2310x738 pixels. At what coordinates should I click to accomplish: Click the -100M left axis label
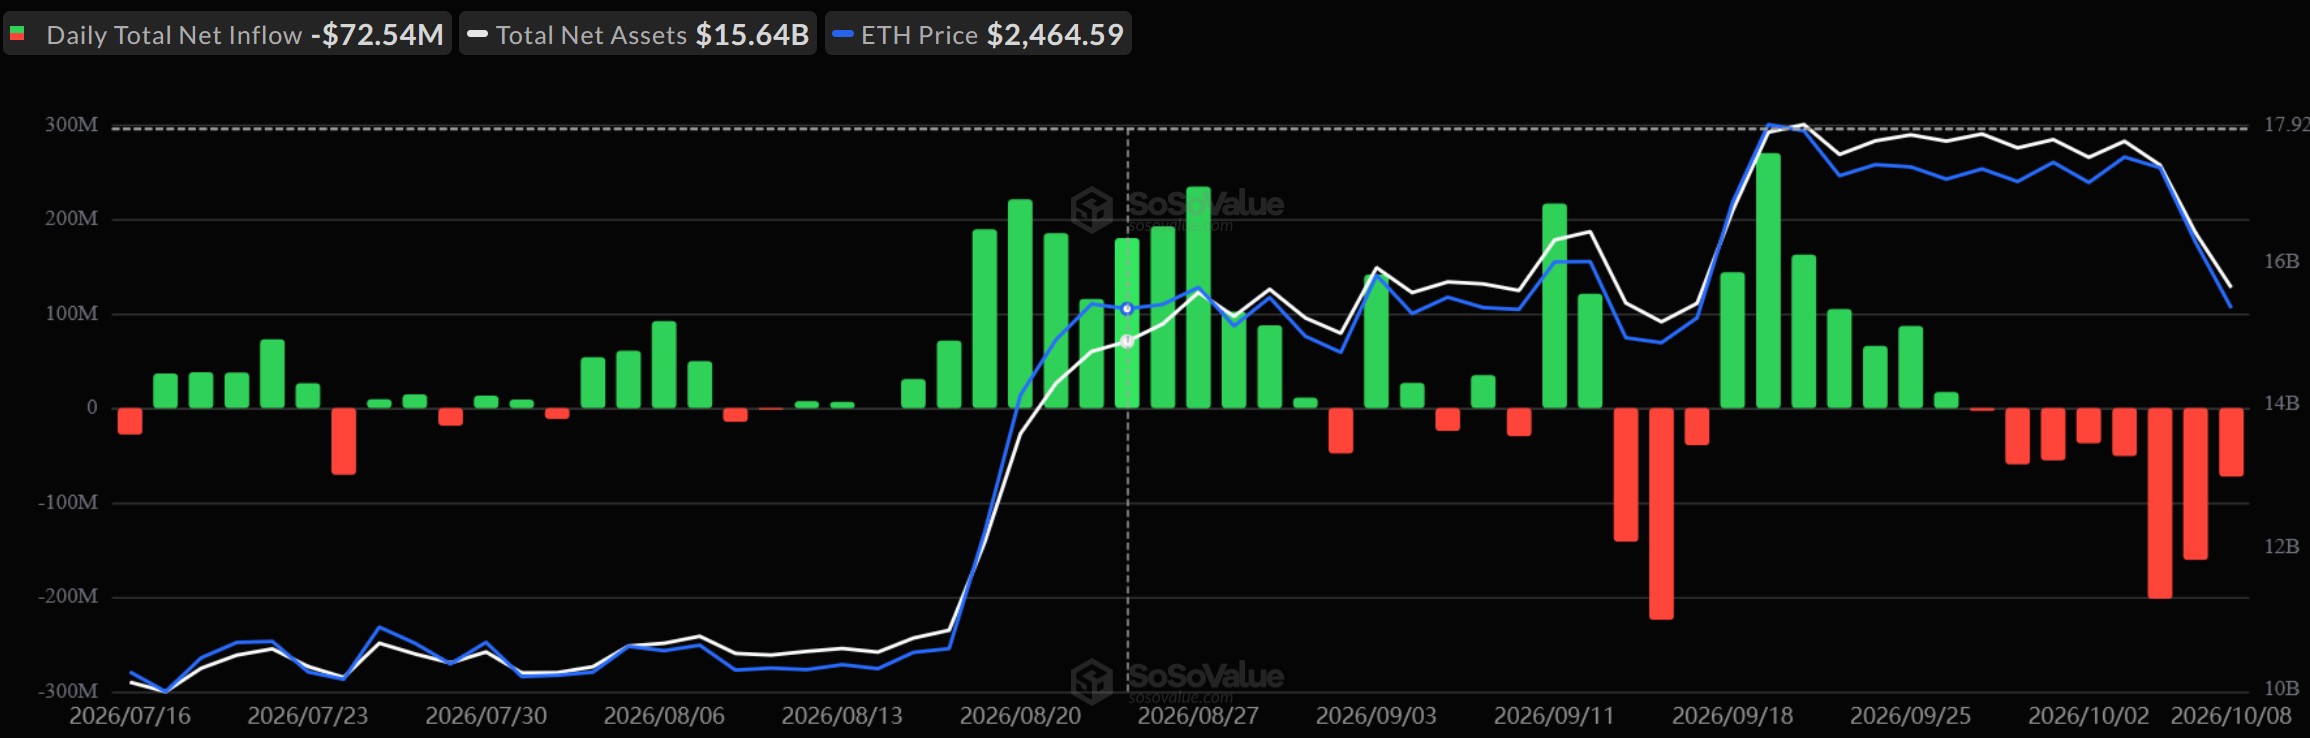pos(68,503)
